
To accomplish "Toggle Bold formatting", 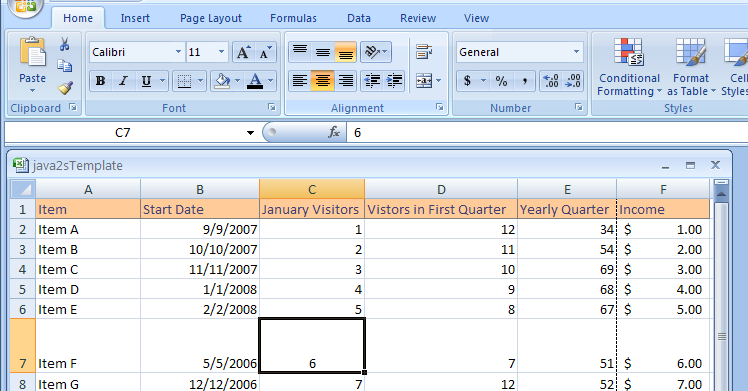I will [x=100, y=81].
